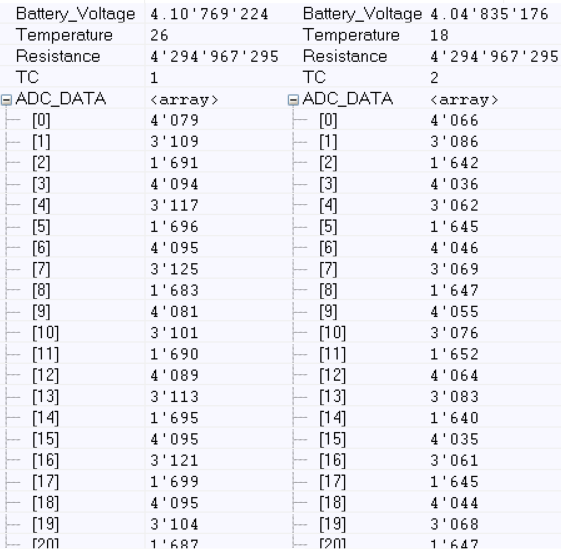The height and width of the screenshot is (549, 561).
Task: Select the right Resistance label
Action: click(345, 56)
